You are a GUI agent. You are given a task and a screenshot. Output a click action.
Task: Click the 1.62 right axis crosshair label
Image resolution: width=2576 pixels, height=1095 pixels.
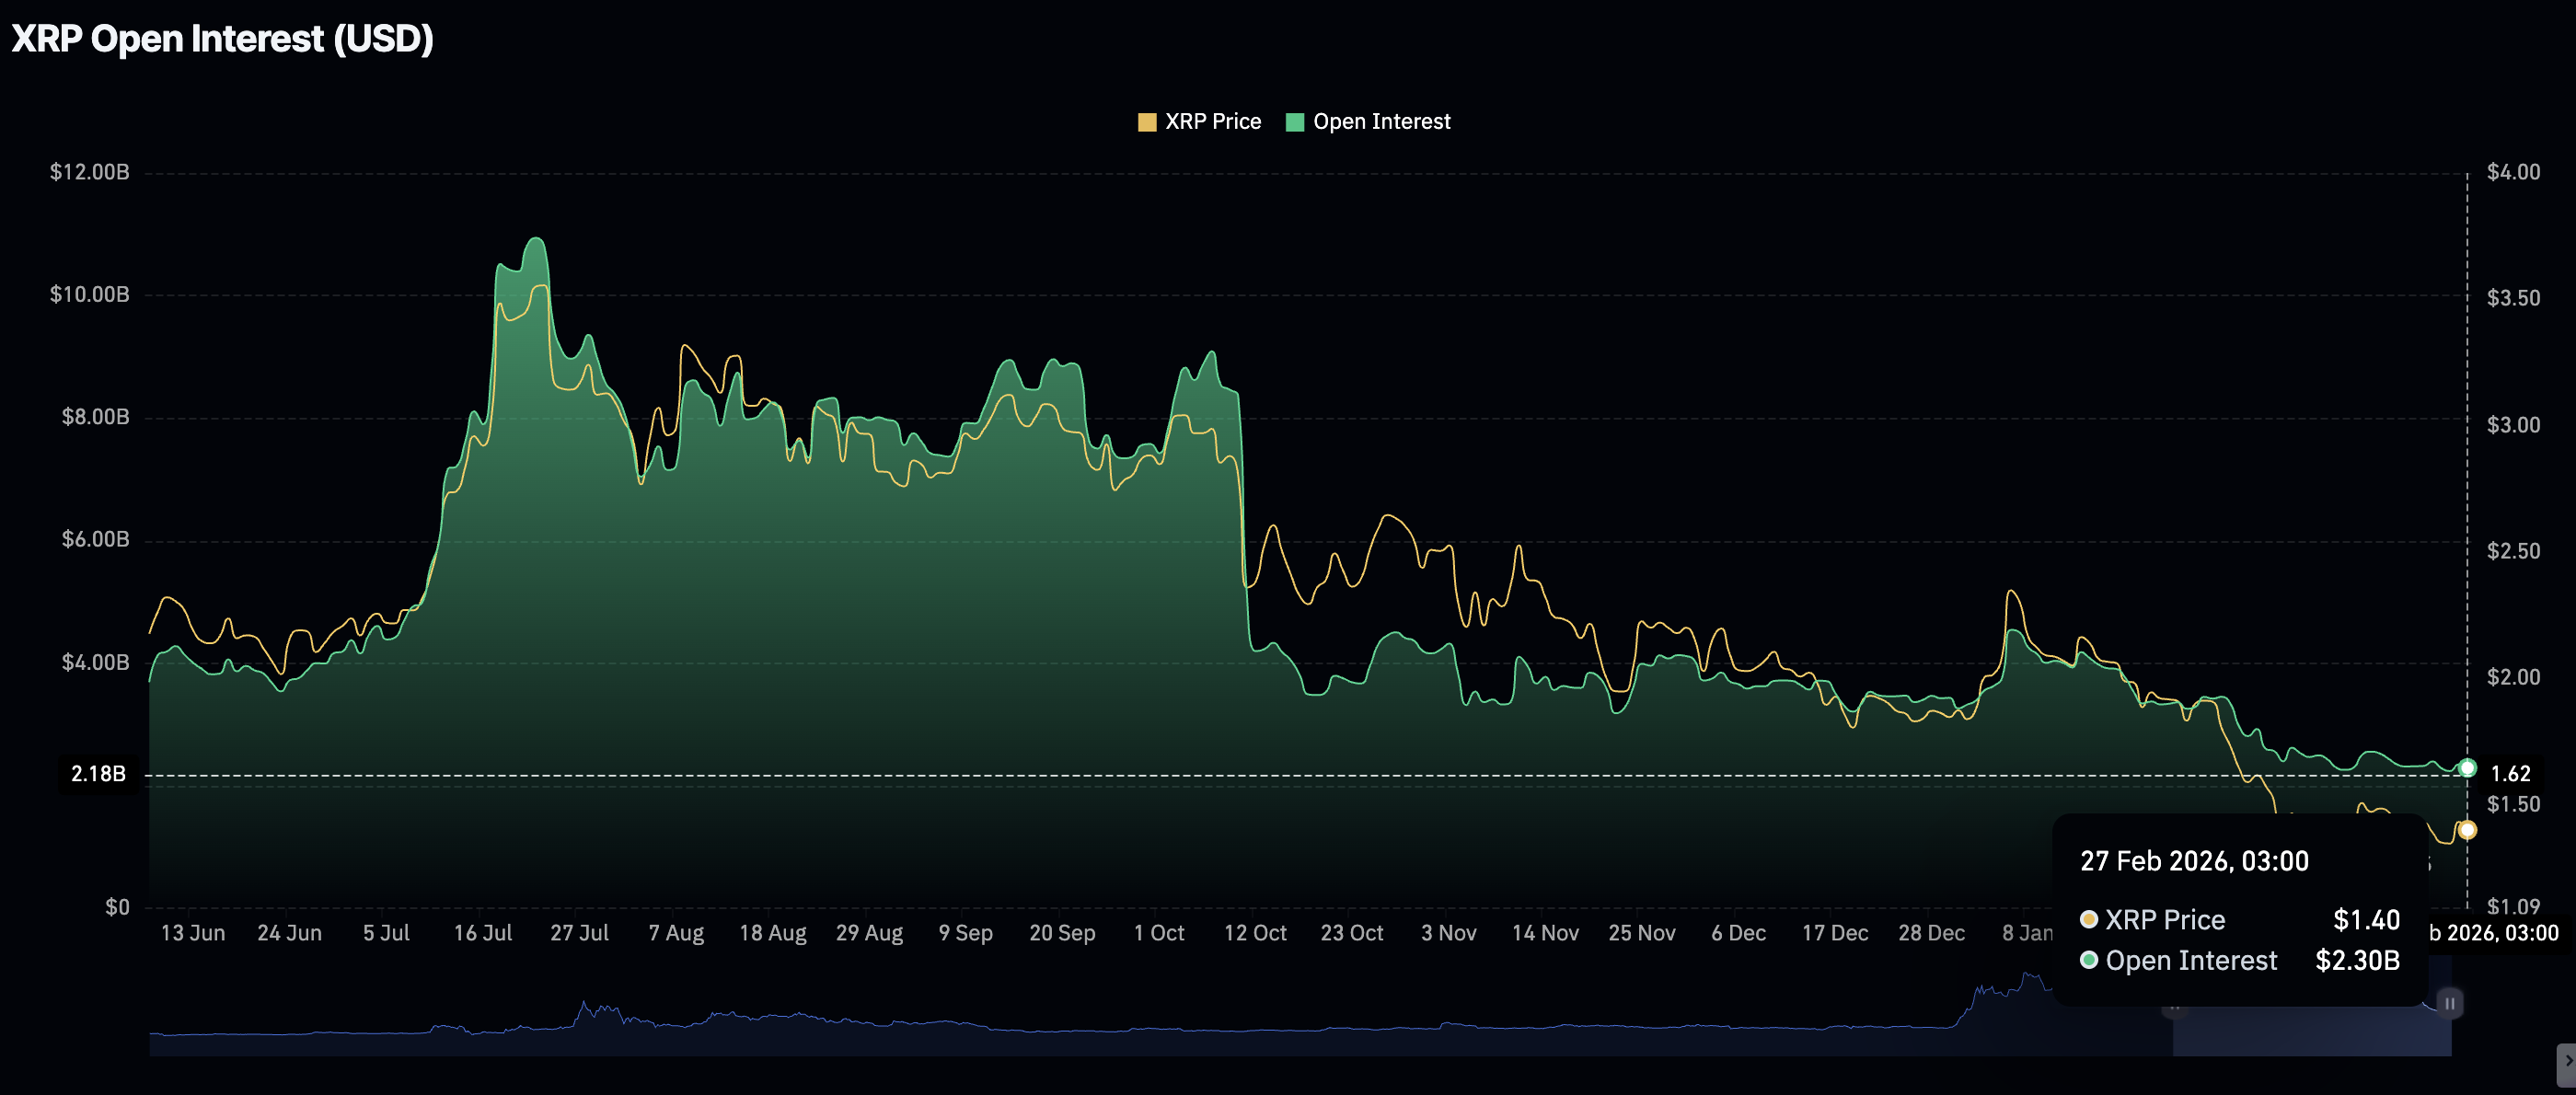point(2510,774)
